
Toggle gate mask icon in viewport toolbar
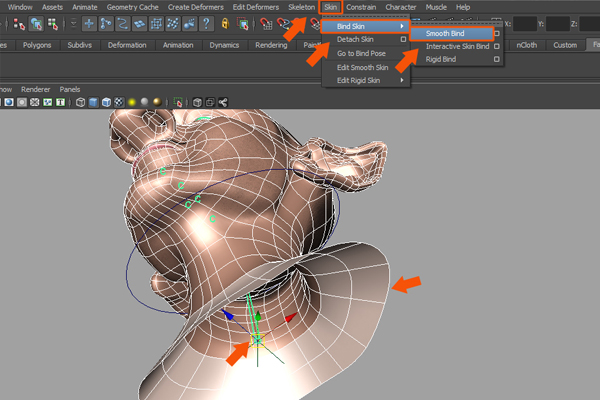tap(22, 102)
